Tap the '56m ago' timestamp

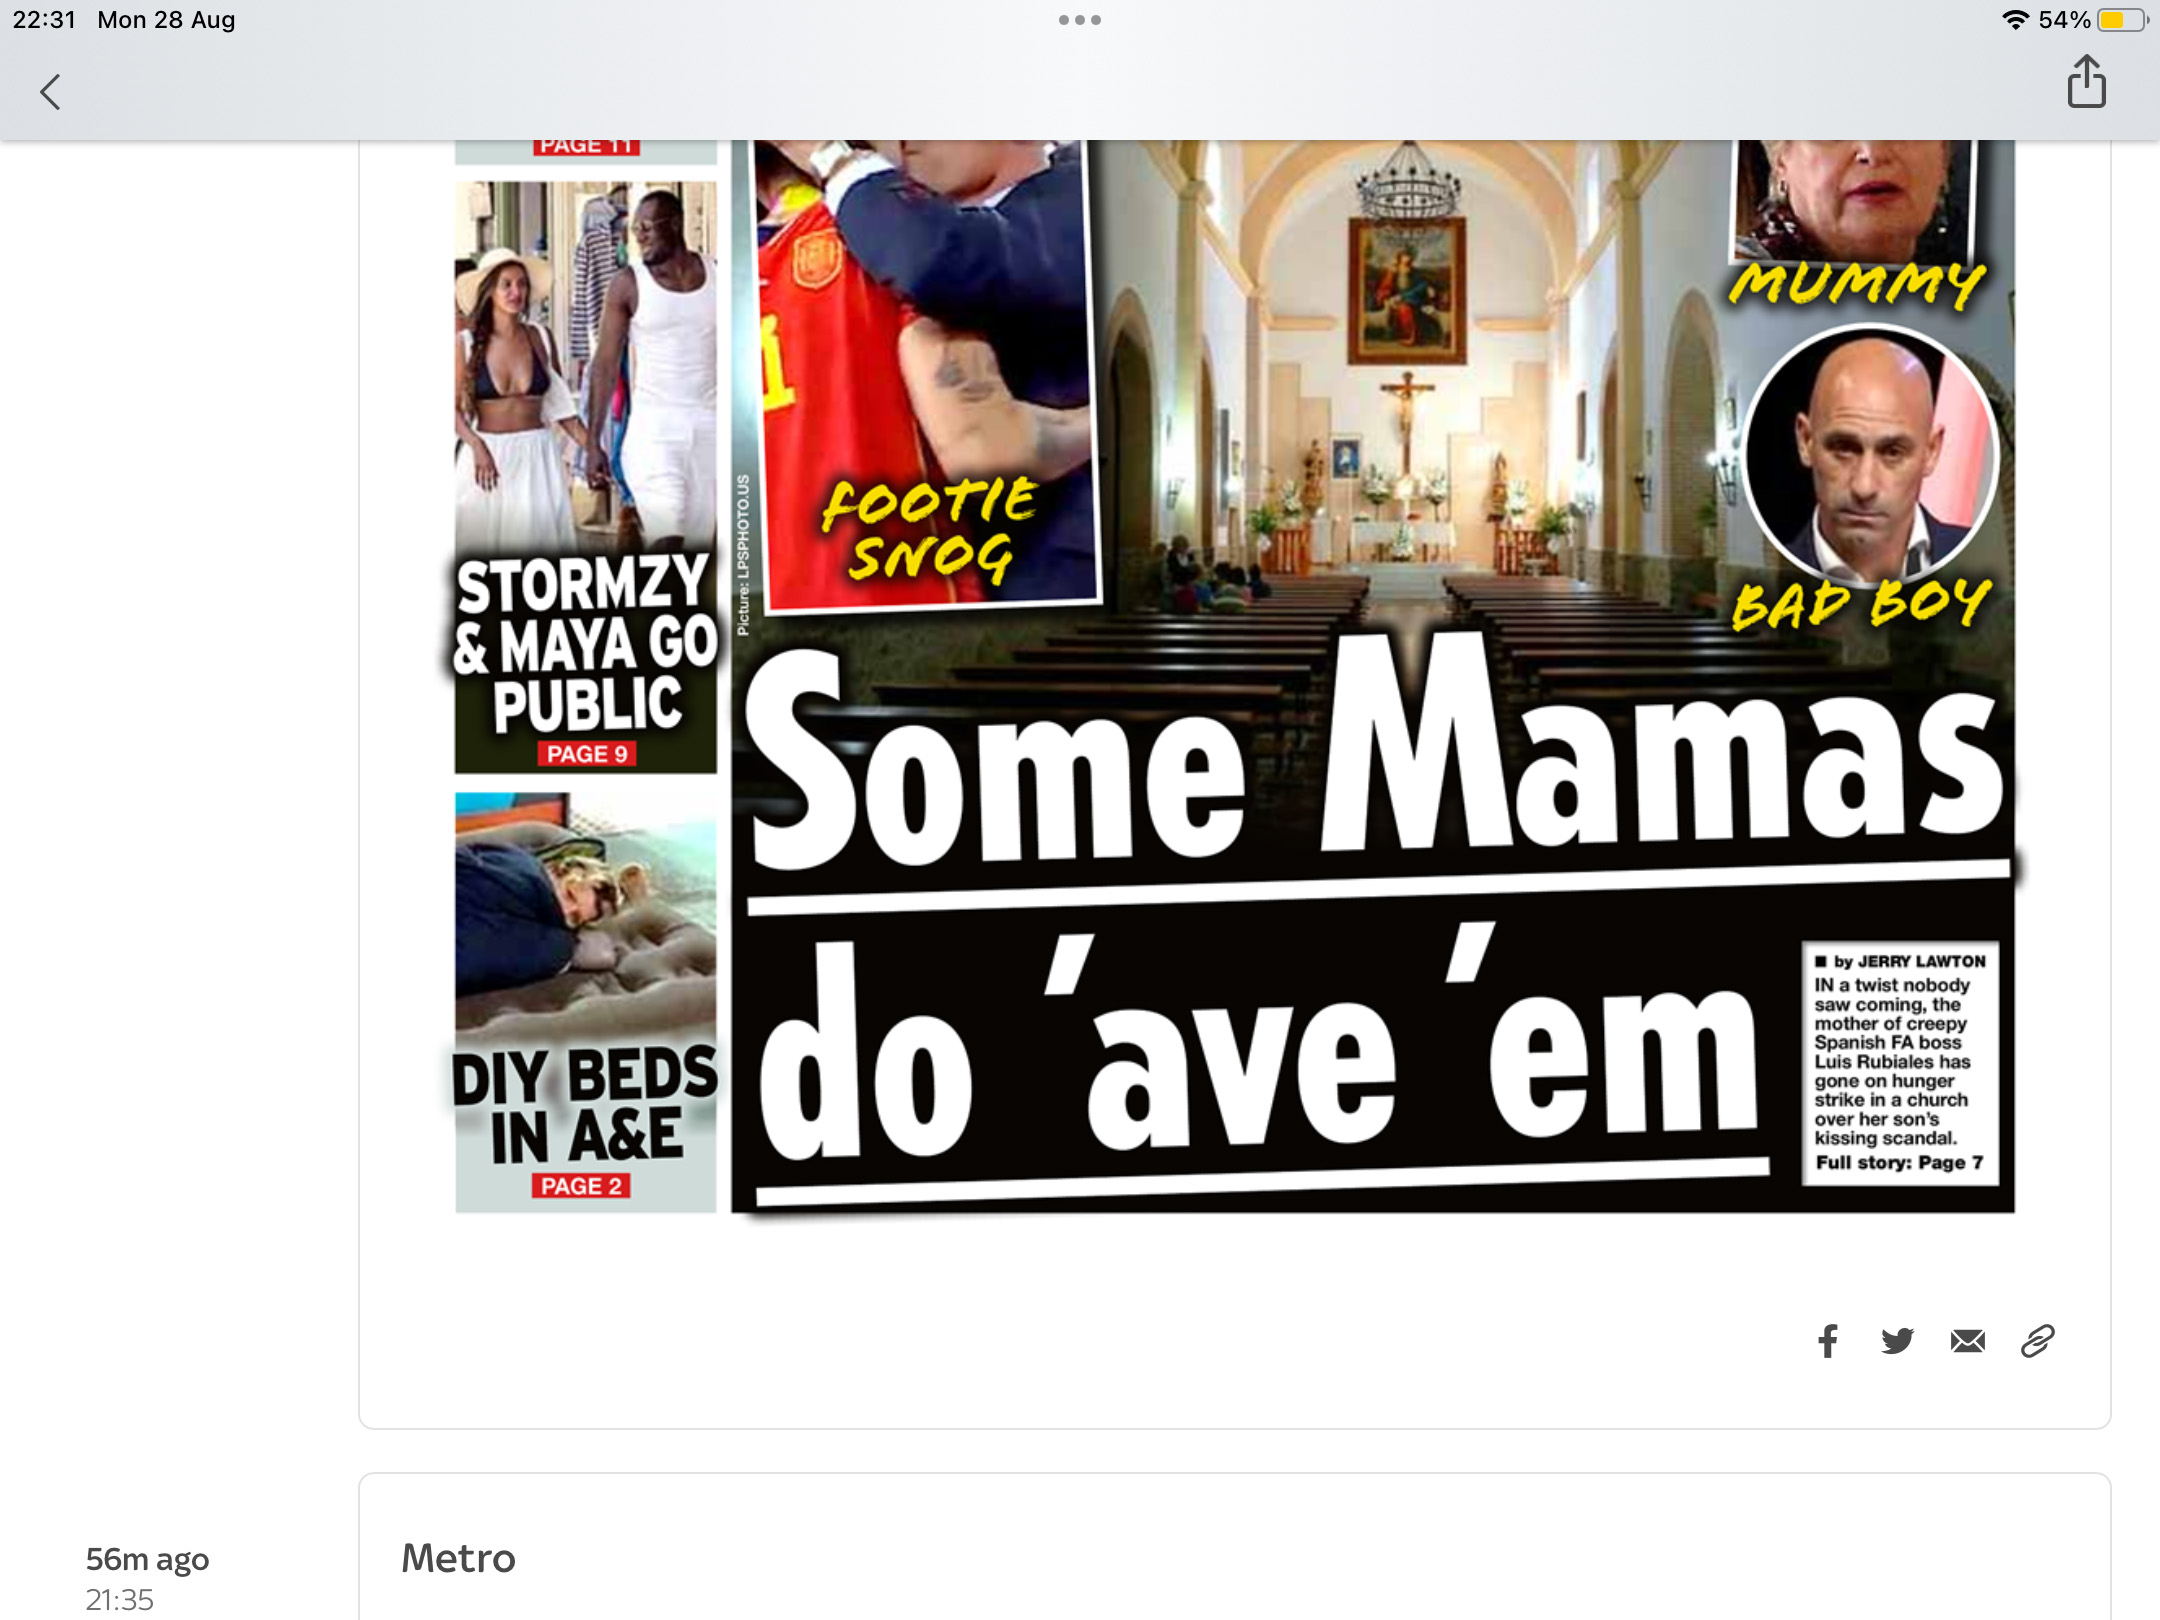pyautogui.click(x=147, y=1559)
